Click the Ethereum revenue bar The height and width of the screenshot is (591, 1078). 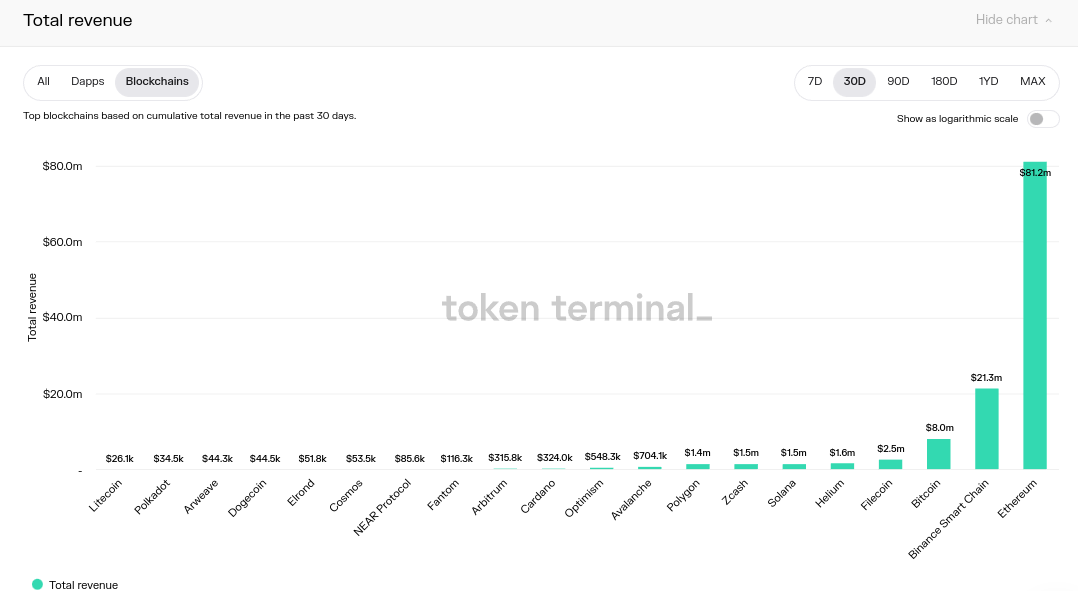pos(1035,315)
